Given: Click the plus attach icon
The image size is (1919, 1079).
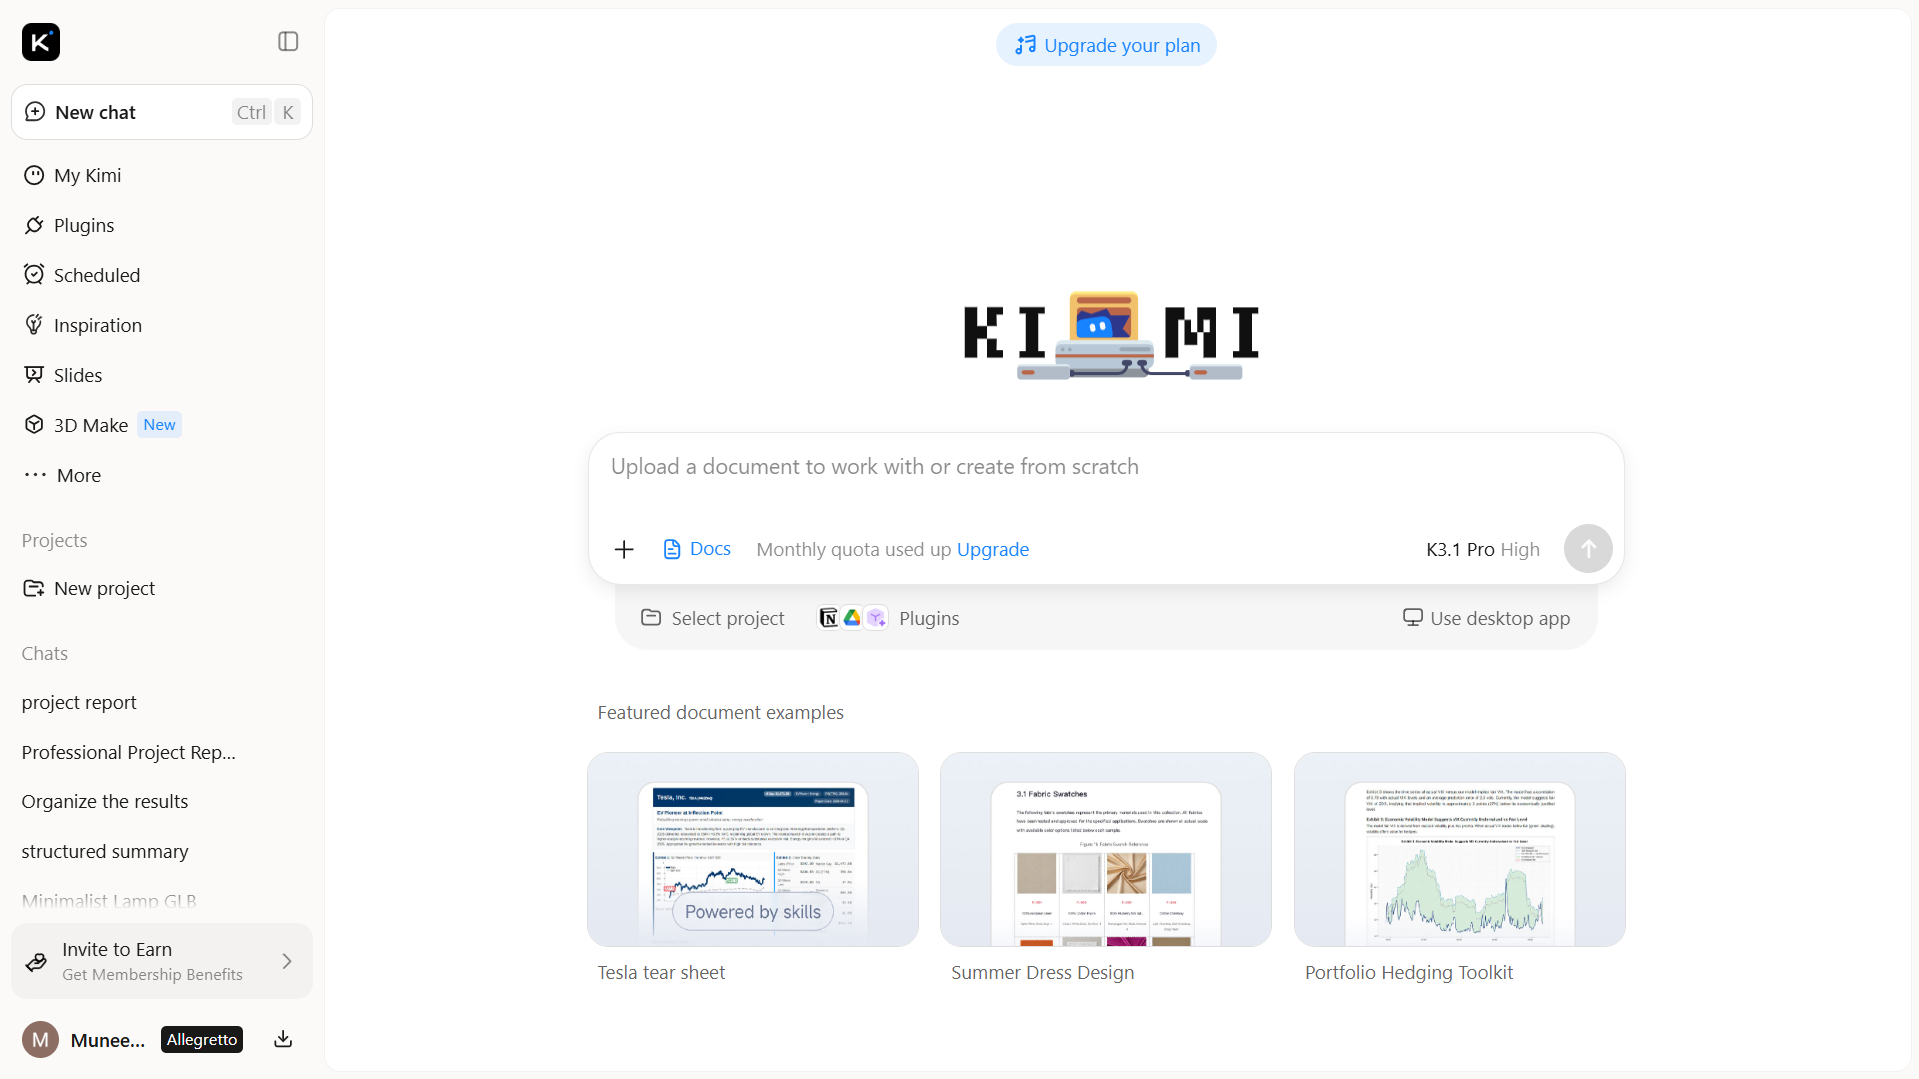Looking at the screenshot, I should (624, 549).
